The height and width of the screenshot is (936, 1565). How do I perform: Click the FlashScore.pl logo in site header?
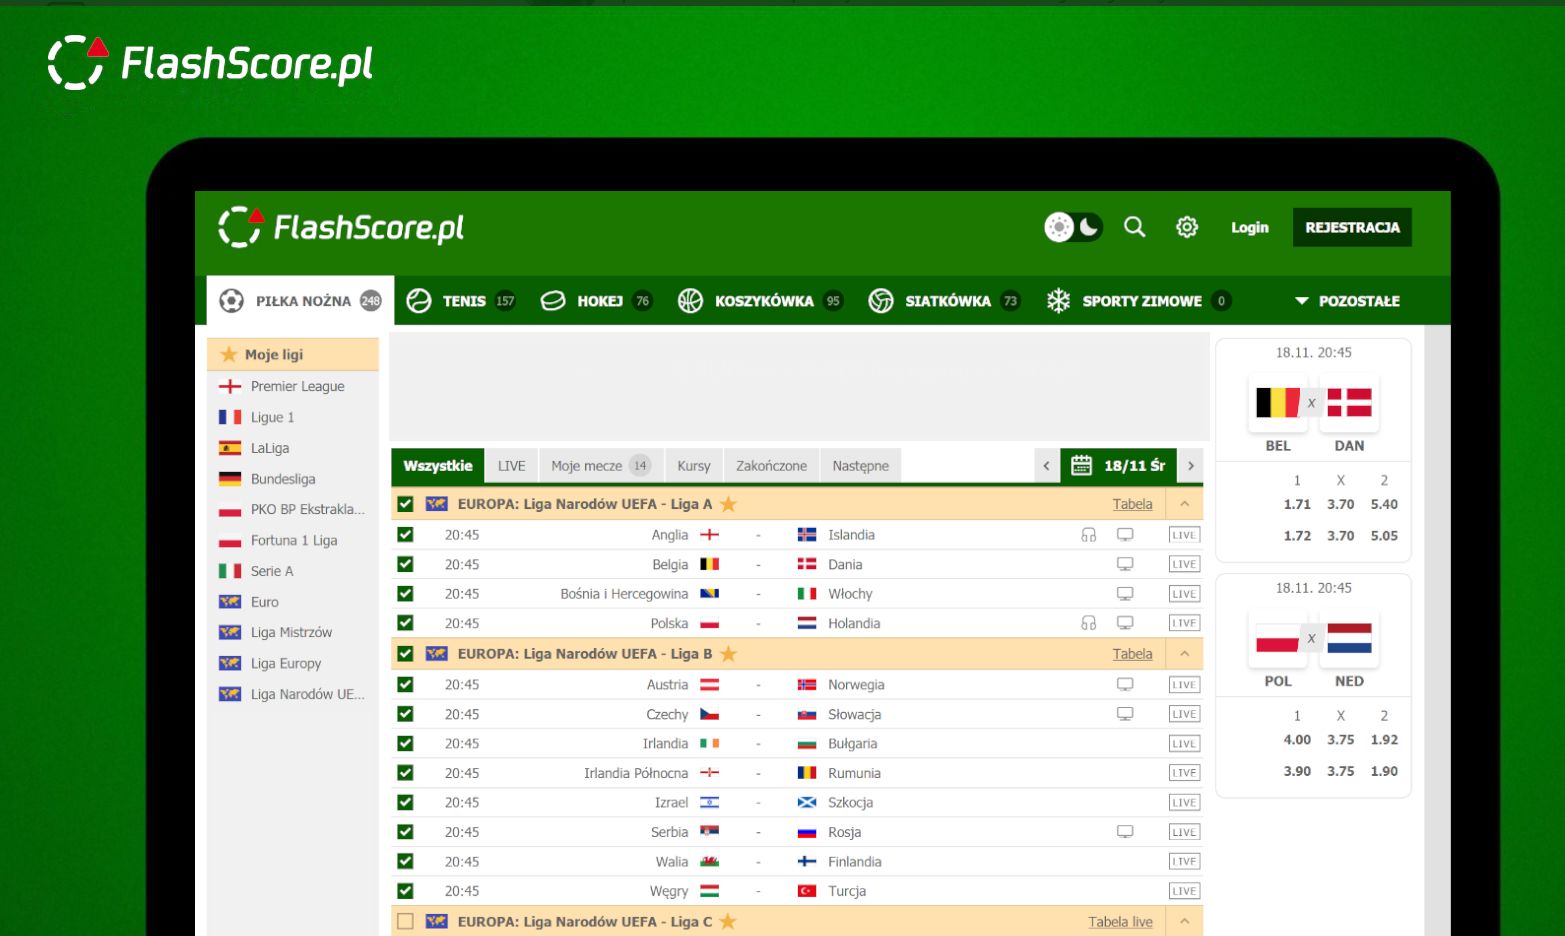coord(341,227)
